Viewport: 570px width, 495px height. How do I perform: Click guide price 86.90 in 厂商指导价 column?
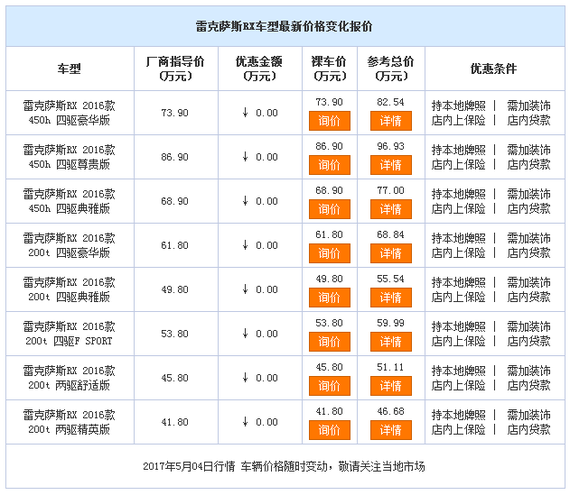click(x=175, y=157)
